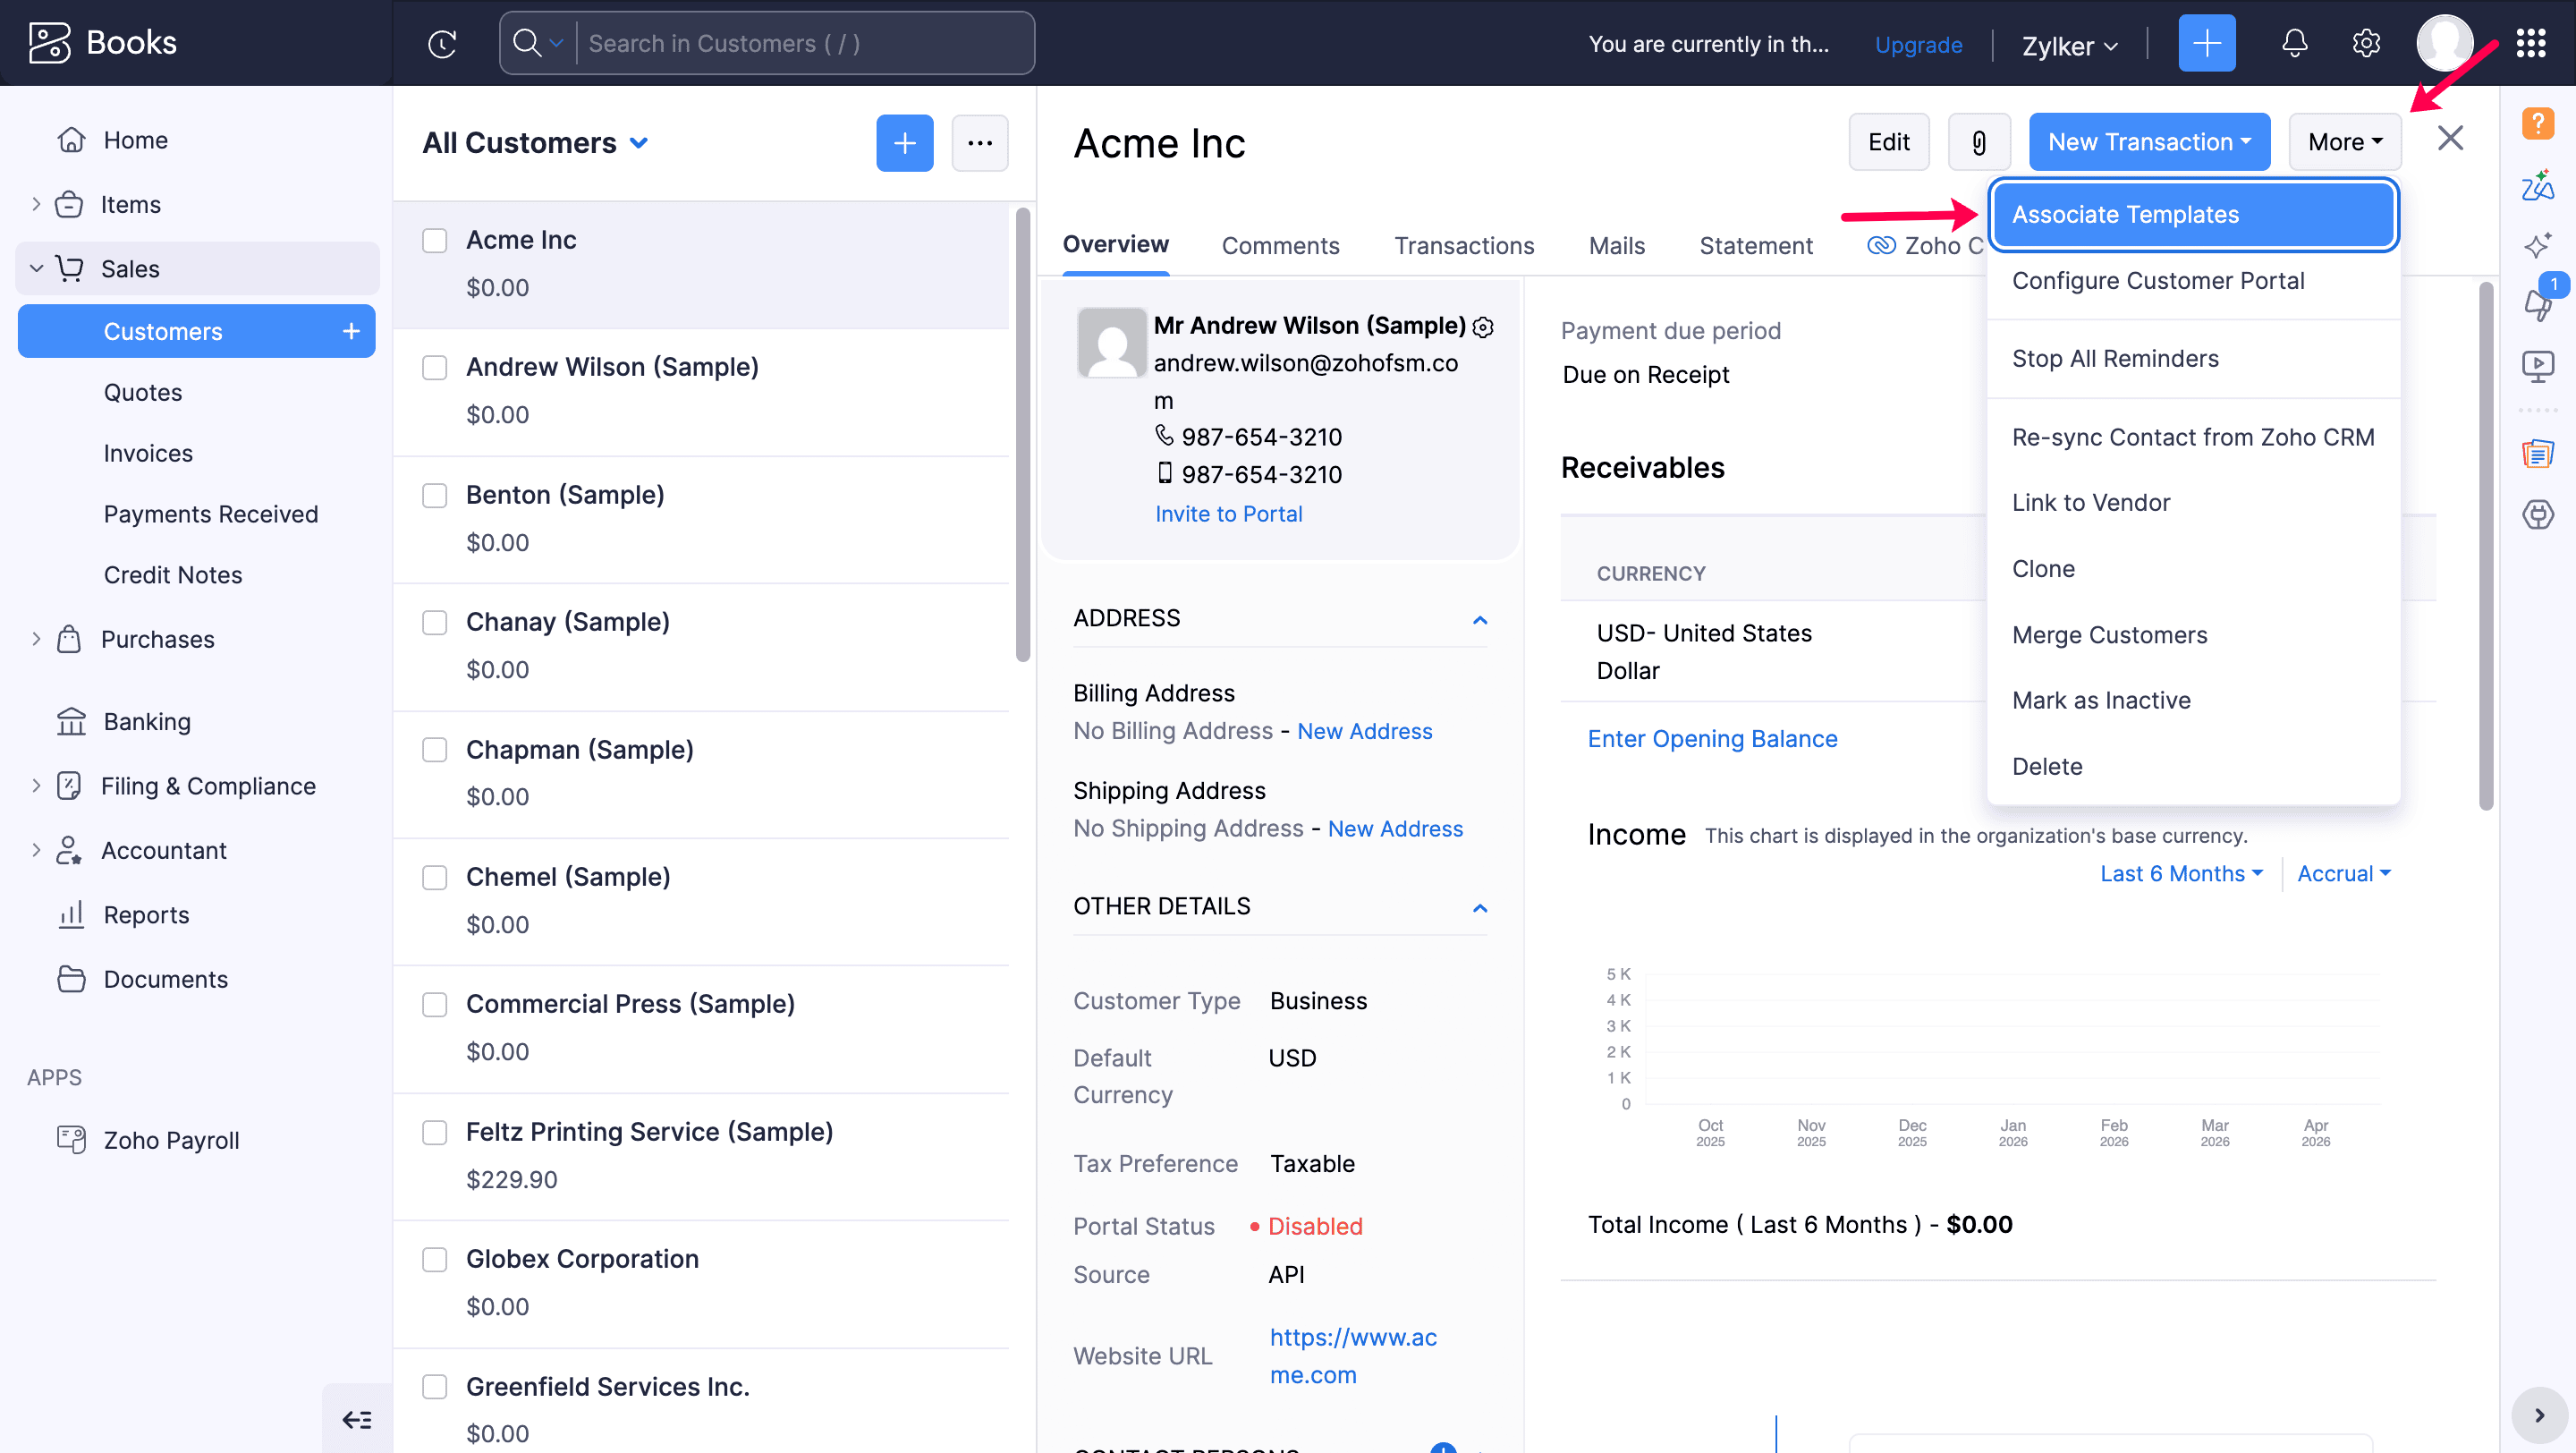
Task: Click the Edit button
Action: coord(1888,142)
